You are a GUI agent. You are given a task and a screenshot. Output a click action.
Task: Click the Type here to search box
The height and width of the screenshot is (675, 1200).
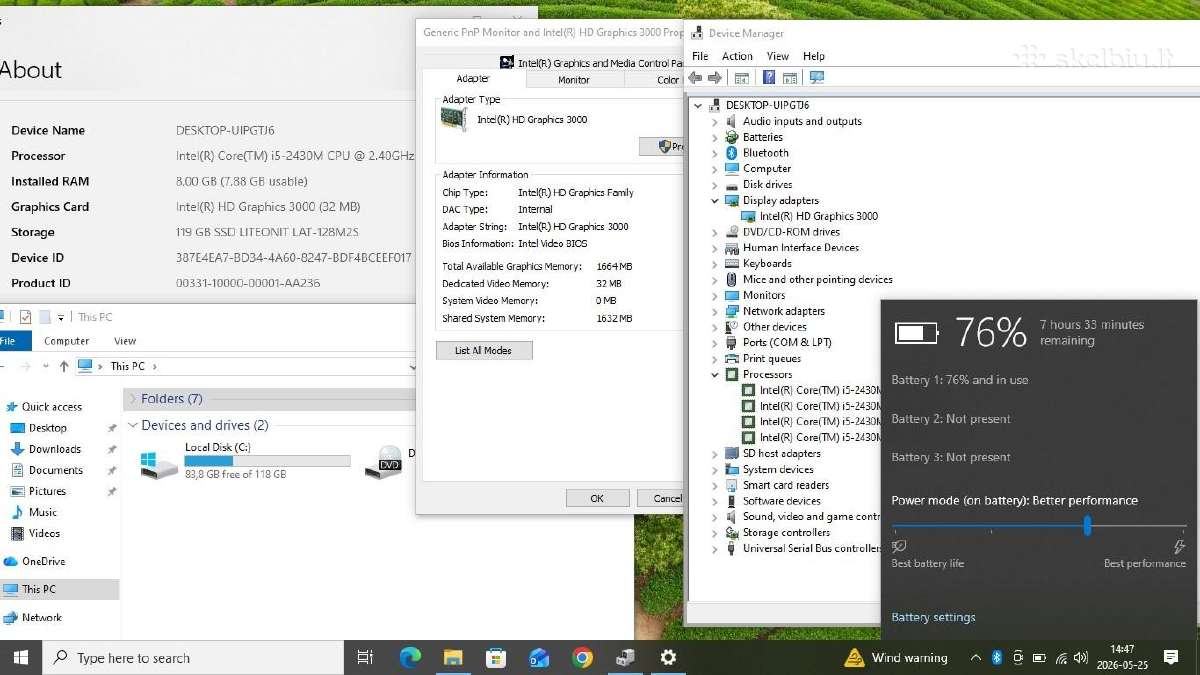pyautogui.click(x=192, y=657)
